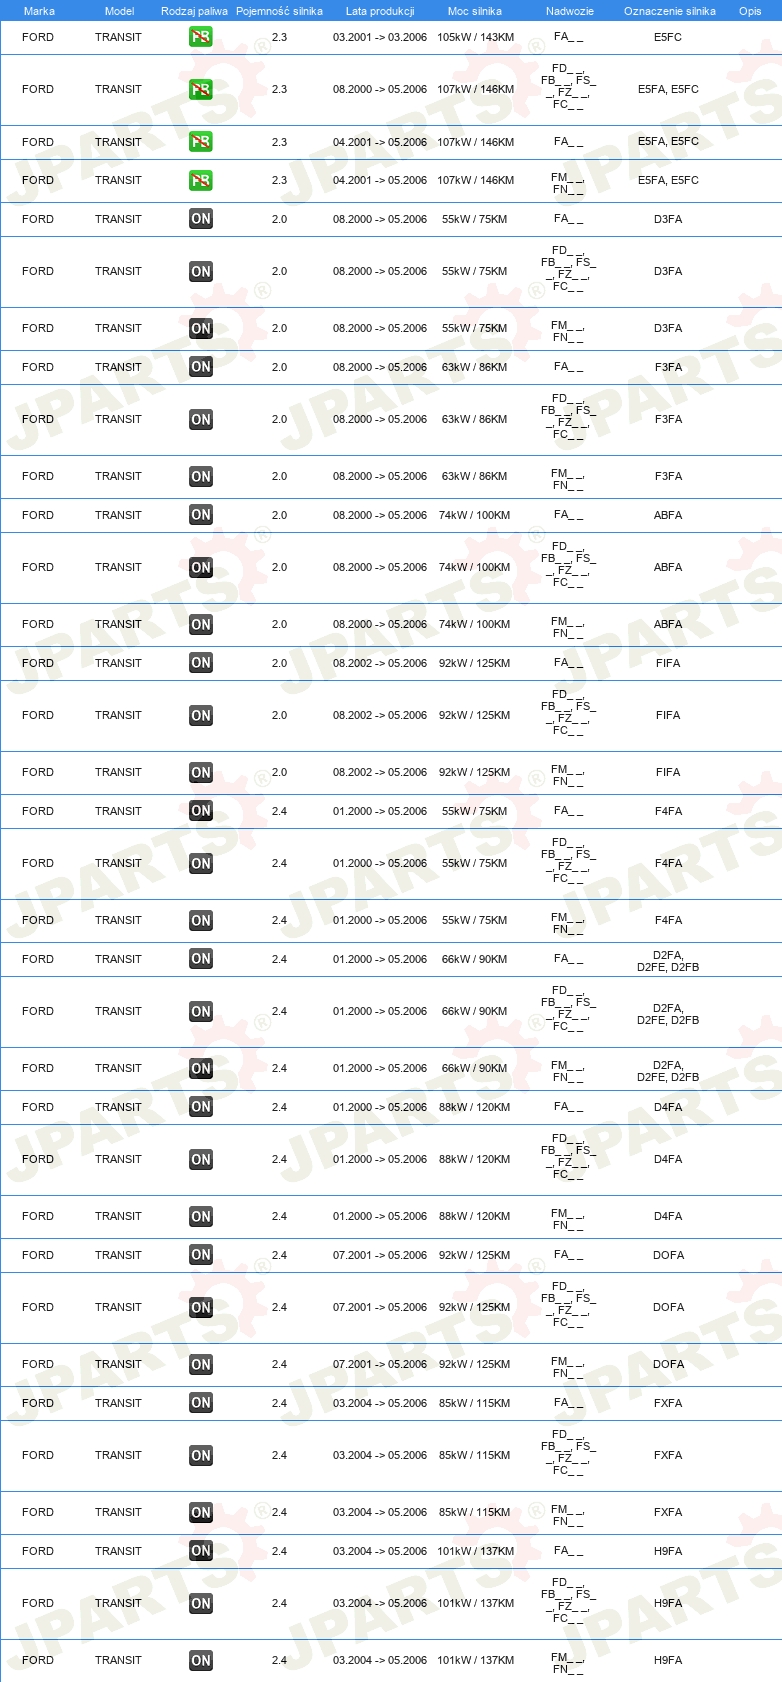Click the green petrol icon in E5FC row
This screenshot has height=1682, width=782.
click(x=201, y=37)
